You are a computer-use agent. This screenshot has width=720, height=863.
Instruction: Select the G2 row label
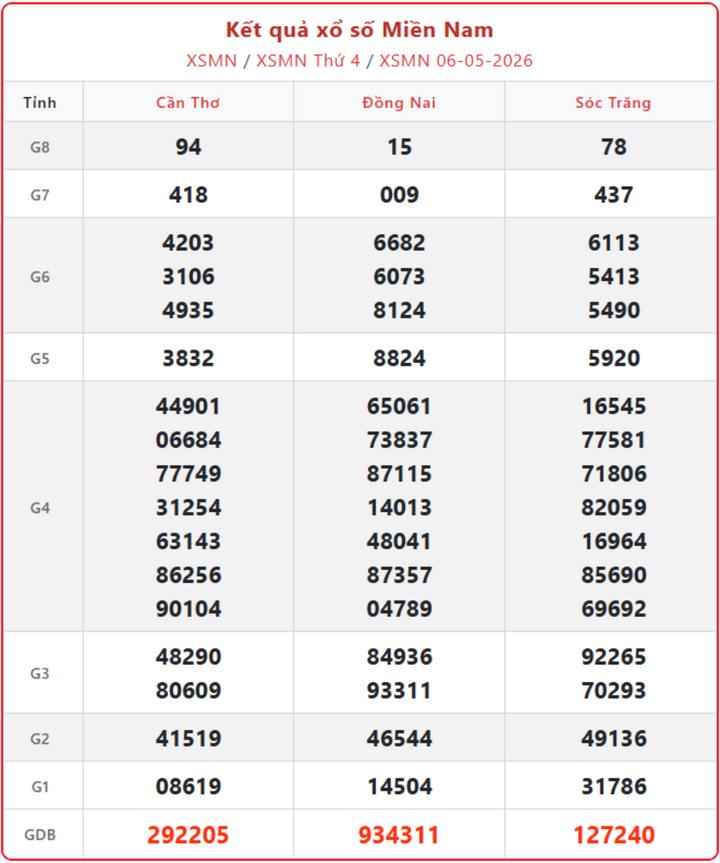(x=40, y=738)
